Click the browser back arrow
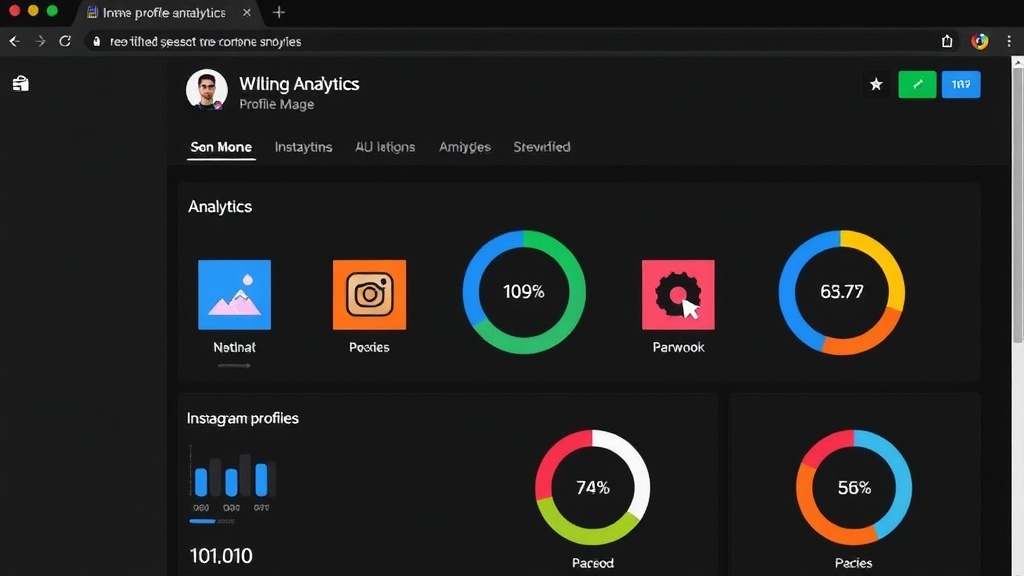The image size is (1024, 576). pos(14,41)
